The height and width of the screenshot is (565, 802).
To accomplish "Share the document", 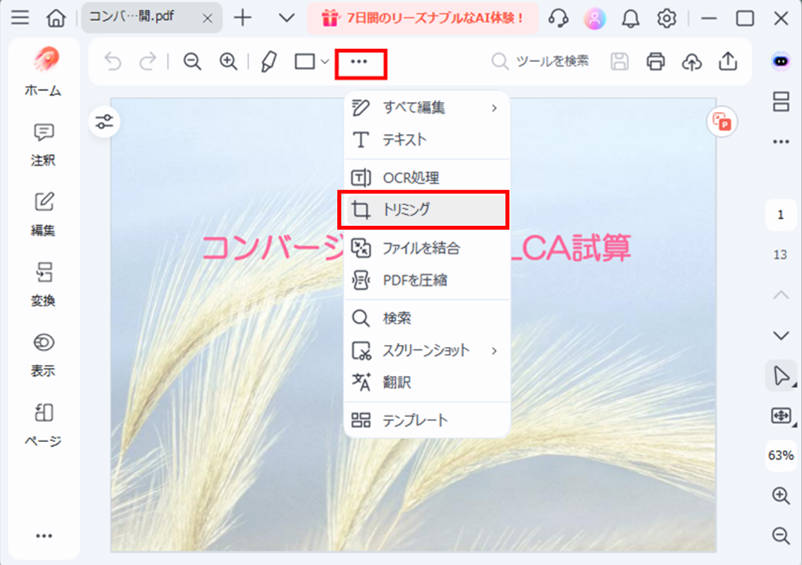I will point(728,62).
